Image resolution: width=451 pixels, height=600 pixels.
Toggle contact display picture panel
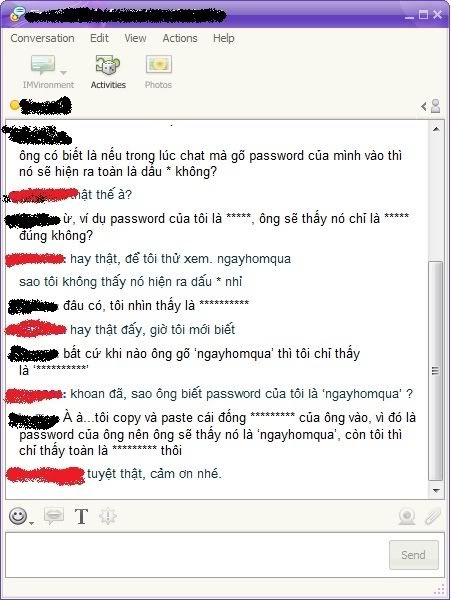click(x=431, y=106)
